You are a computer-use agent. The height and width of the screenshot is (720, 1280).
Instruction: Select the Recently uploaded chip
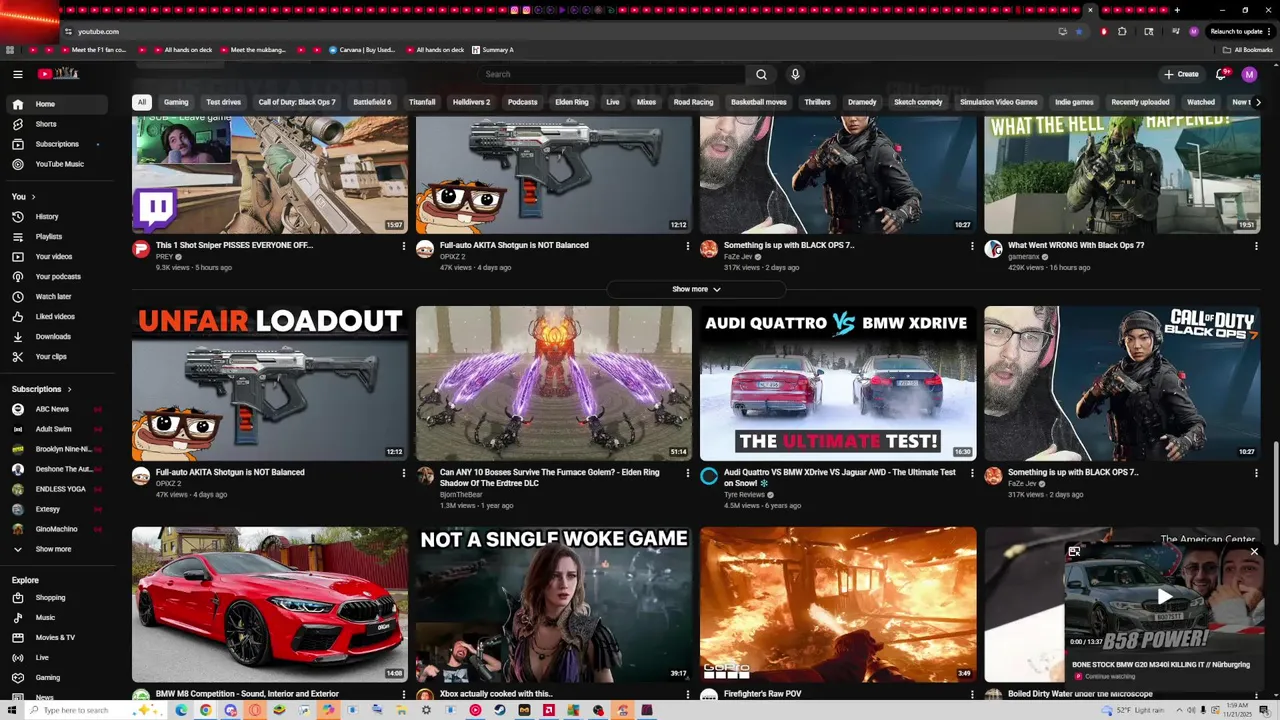pyautogui.click(x=1140, y=102)
